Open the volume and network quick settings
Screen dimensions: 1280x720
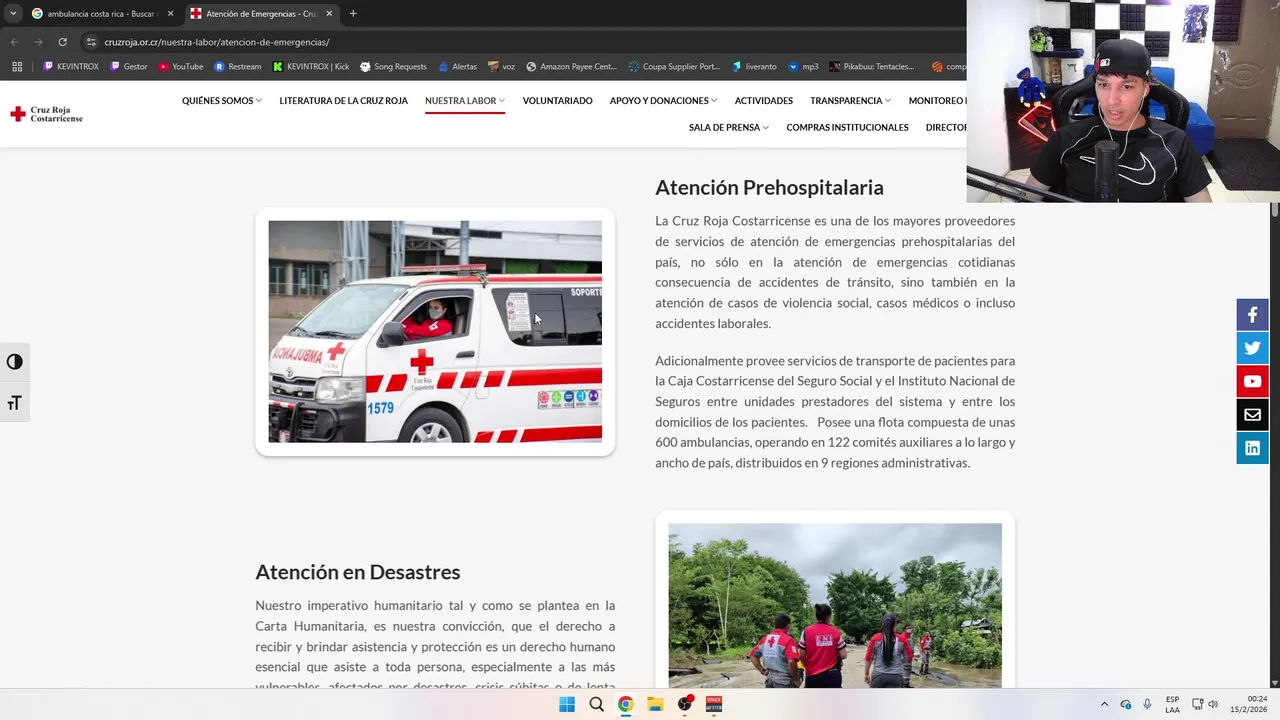tap(1204, 704)
